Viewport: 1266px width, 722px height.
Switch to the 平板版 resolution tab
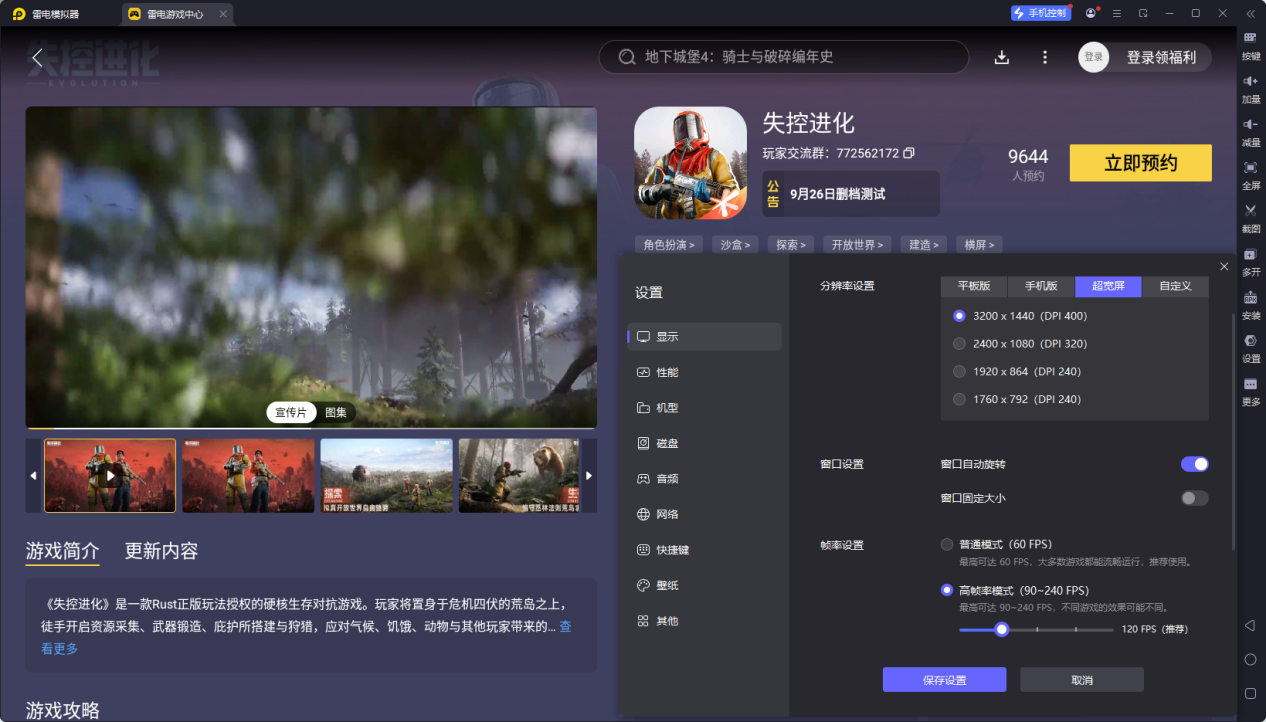click(973, 286)
